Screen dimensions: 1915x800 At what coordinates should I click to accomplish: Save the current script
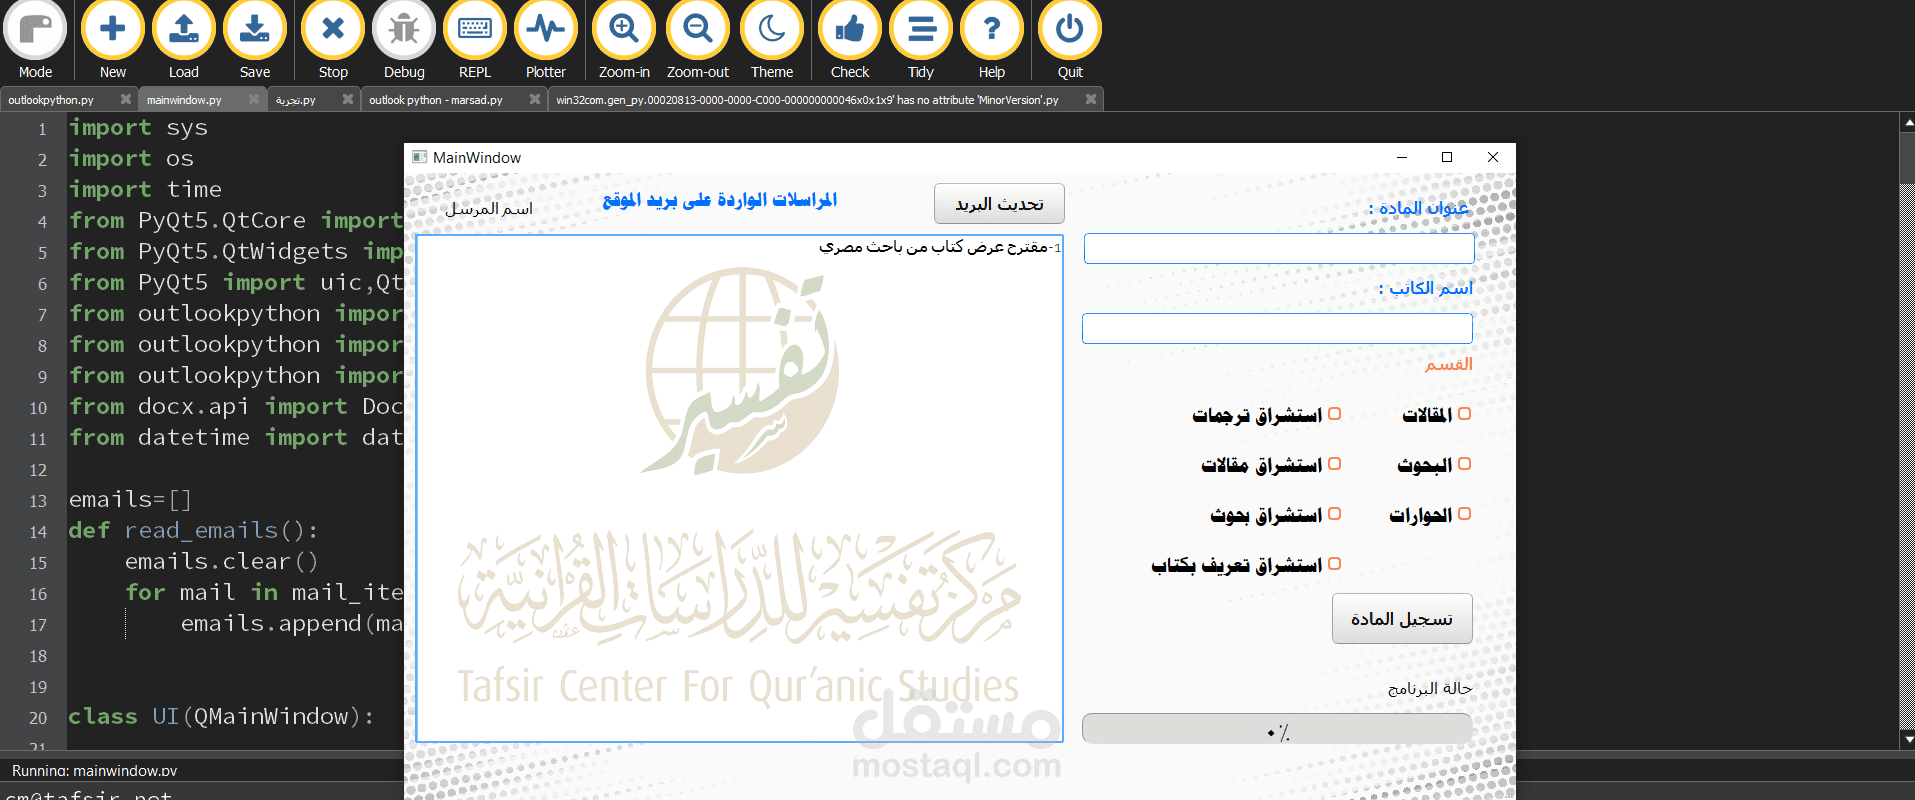[x=255, y=41]
